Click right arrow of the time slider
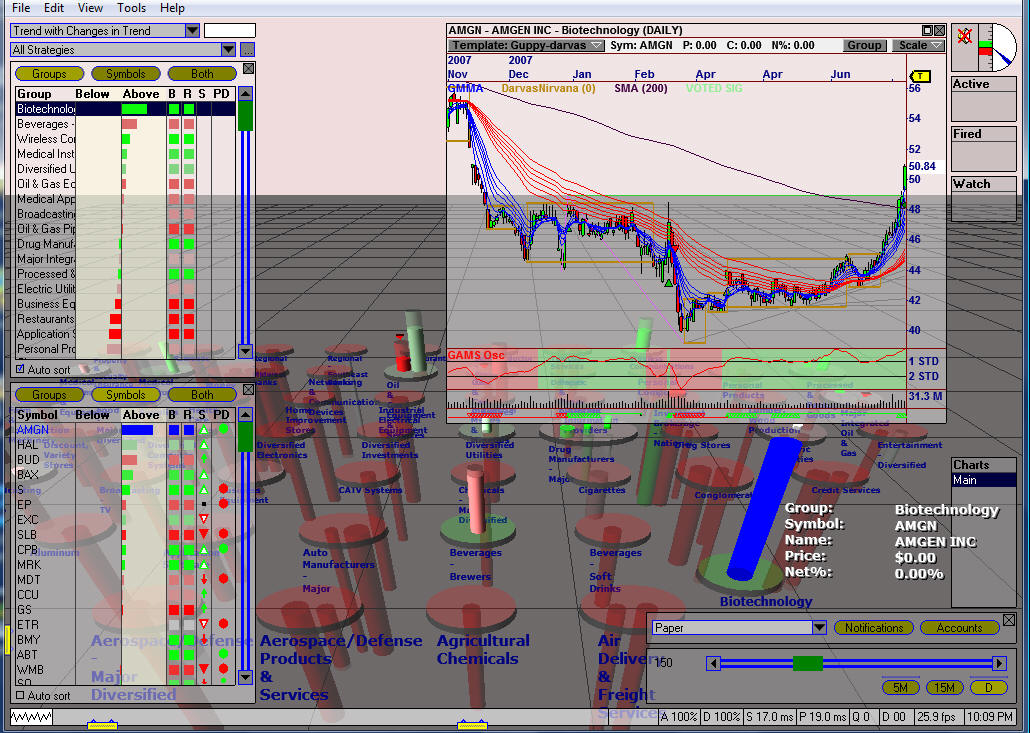This screenshot has height=733, width=1030. tap(999, 663)
